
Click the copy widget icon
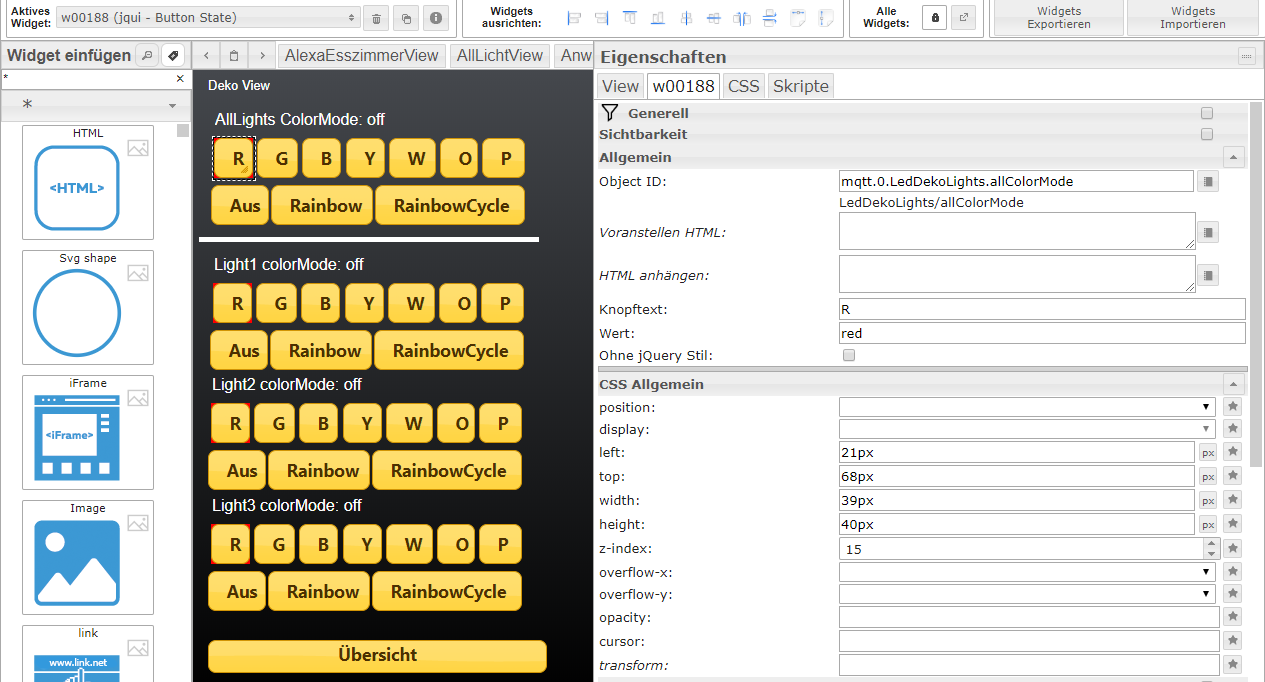pyautogui.click(x=406, y=18)
